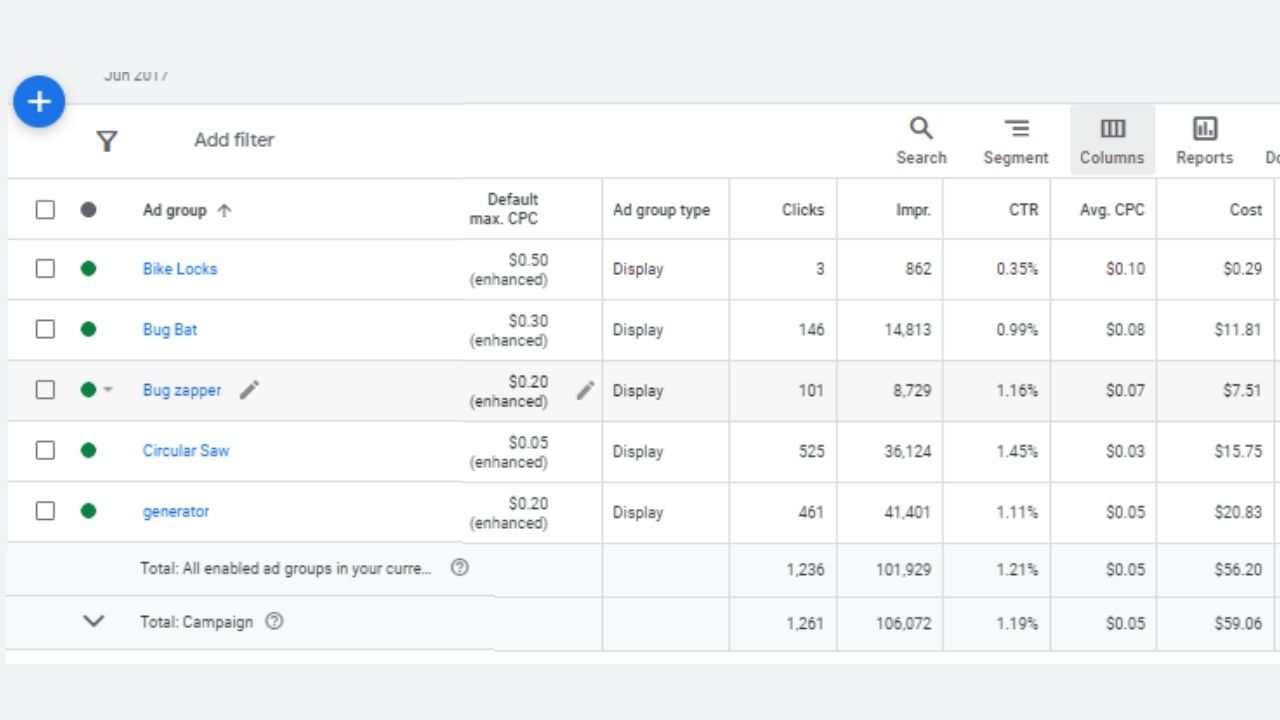1280x720 pixels.
Task: Open the Search tool
Action: click(921, 141)
